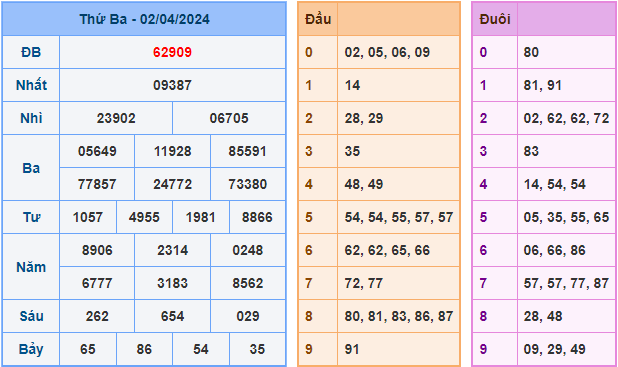Click fourth prize number 1981
The image size is (618, 367).
[200, 217]
